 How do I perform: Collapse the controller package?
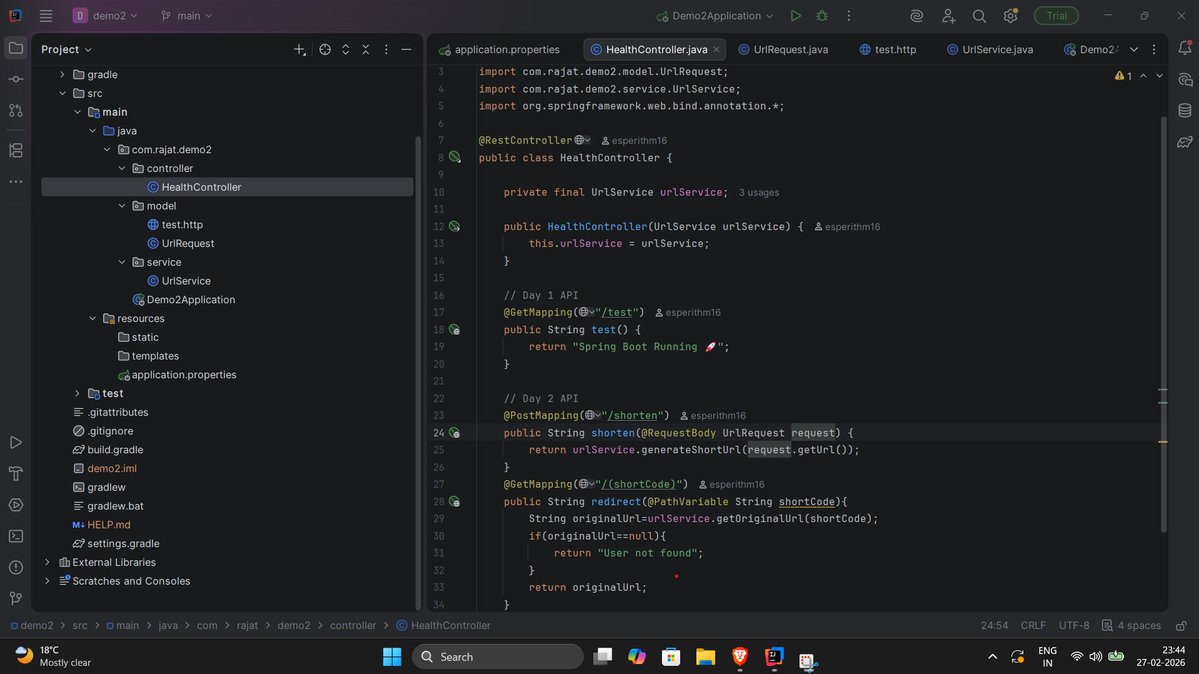point(122,168)
